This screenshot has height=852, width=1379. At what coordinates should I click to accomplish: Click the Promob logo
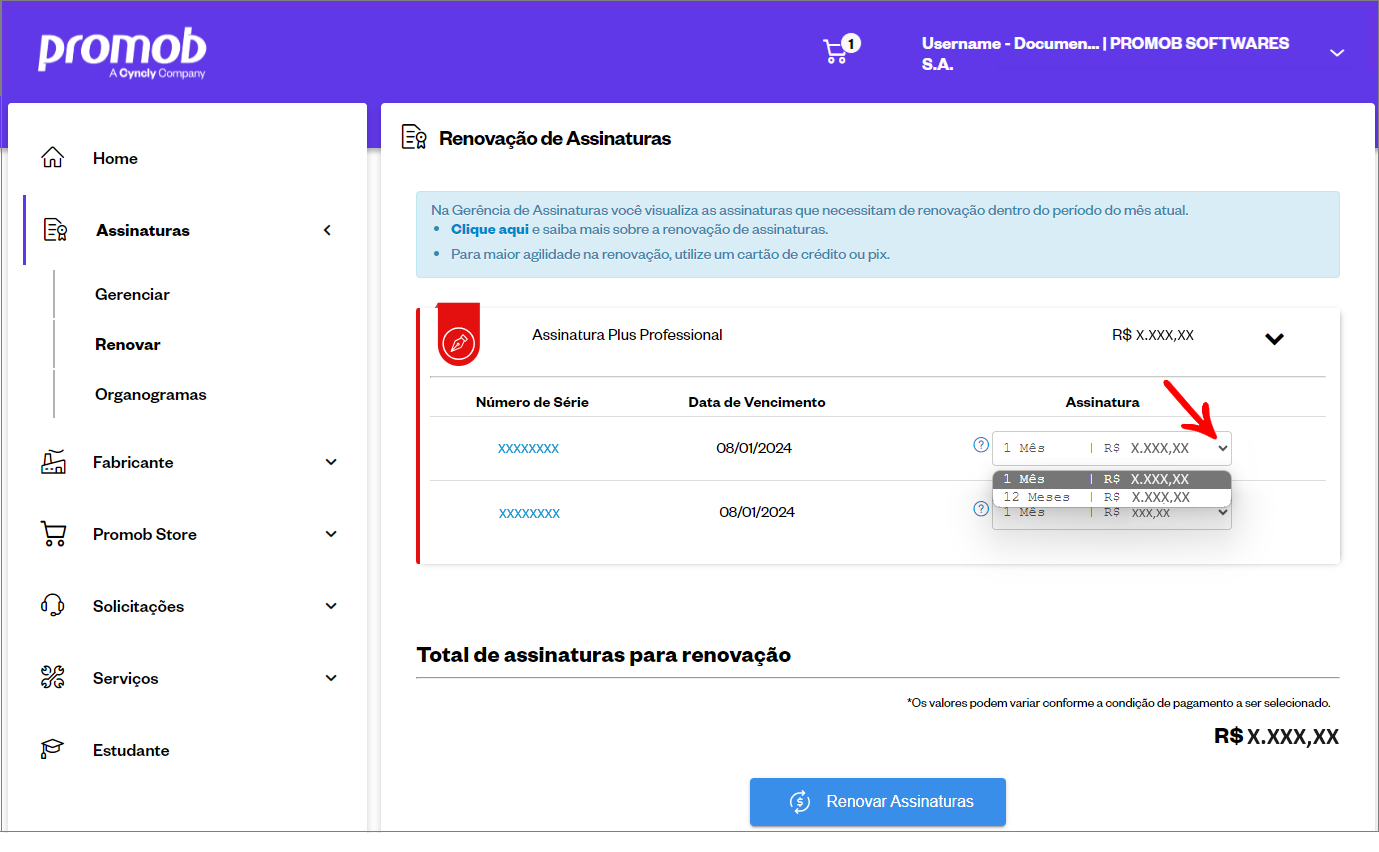122,54
